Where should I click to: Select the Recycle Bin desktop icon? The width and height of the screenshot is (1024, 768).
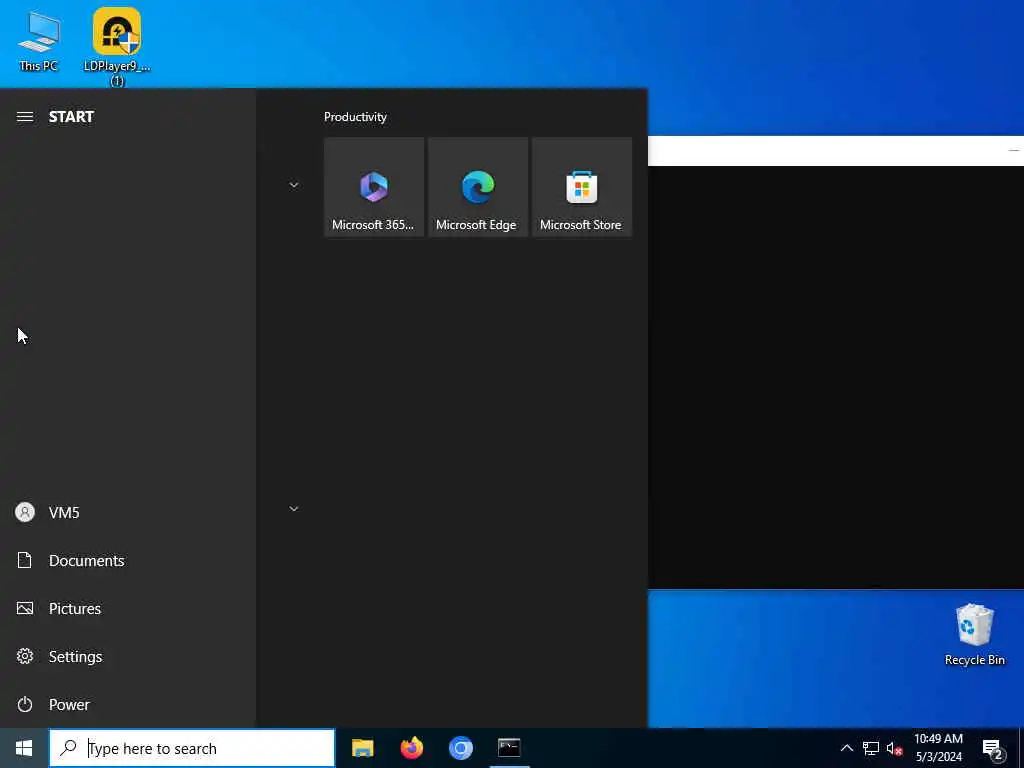pyautogui.click(x=974, y=635)
